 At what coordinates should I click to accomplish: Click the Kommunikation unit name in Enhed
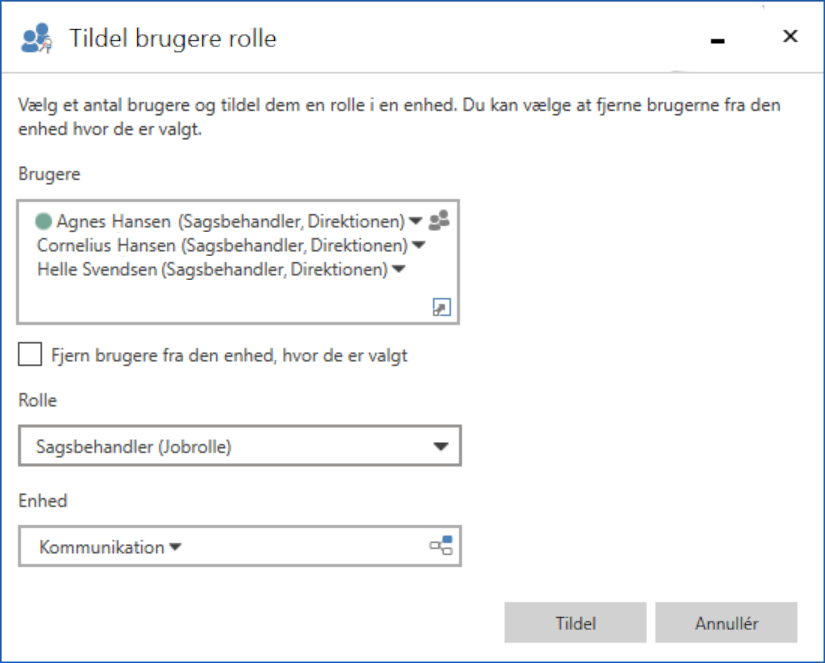(101, 547)
